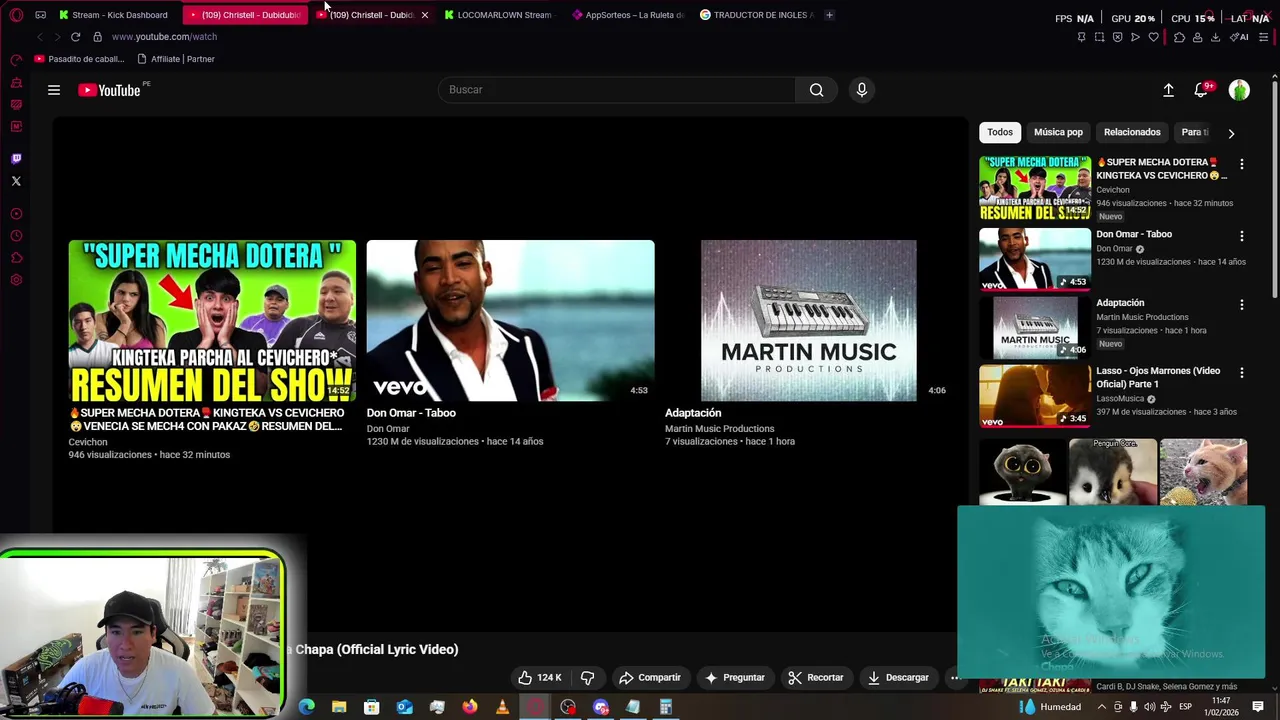Open the browser AI assistant button

(x=1240, y=37)
